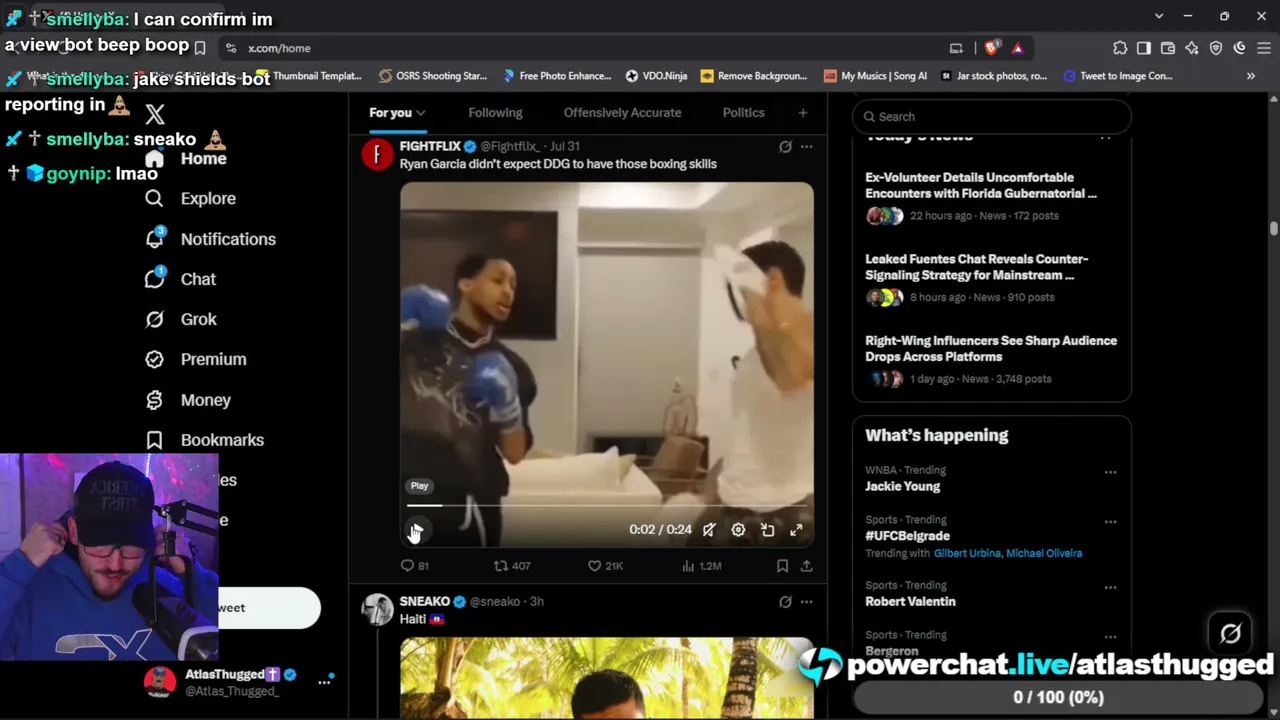1280x720 pixels.
Task: Open the FIGHTFLIX profile avatar
Action: pyautogui.click(x=377, y=154)
